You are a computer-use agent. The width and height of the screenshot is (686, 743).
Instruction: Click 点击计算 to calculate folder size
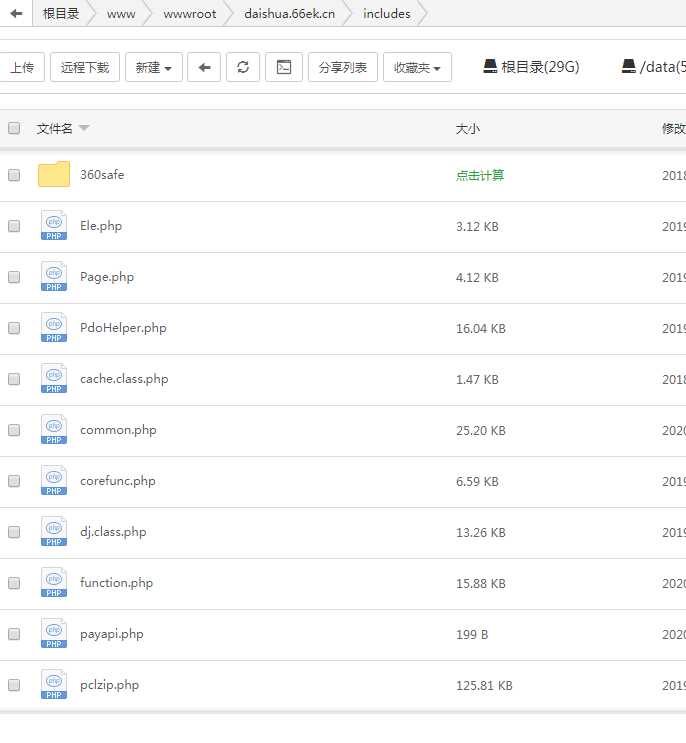click(x=480, y=175)
